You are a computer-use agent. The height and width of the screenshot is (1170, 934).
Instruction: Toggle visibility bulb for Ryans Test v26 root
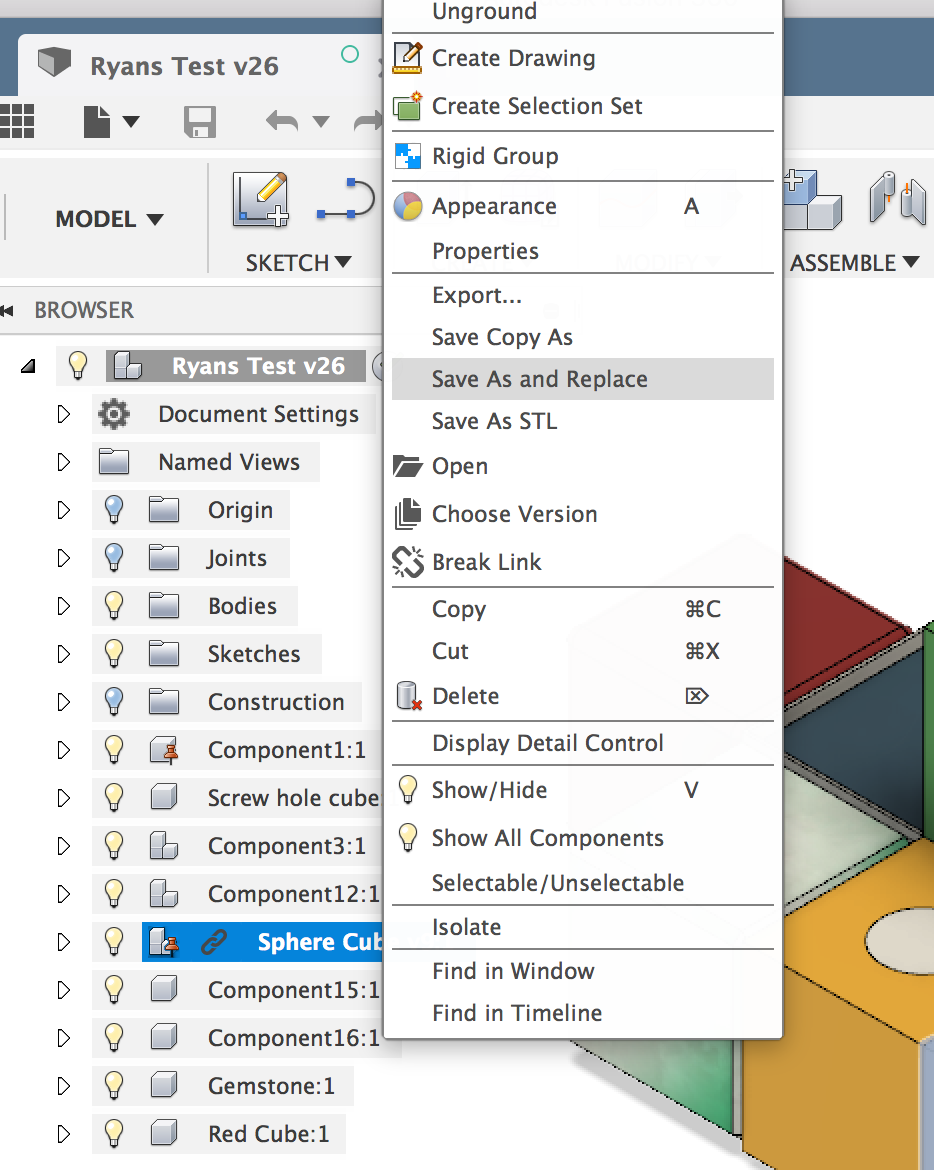78,366
